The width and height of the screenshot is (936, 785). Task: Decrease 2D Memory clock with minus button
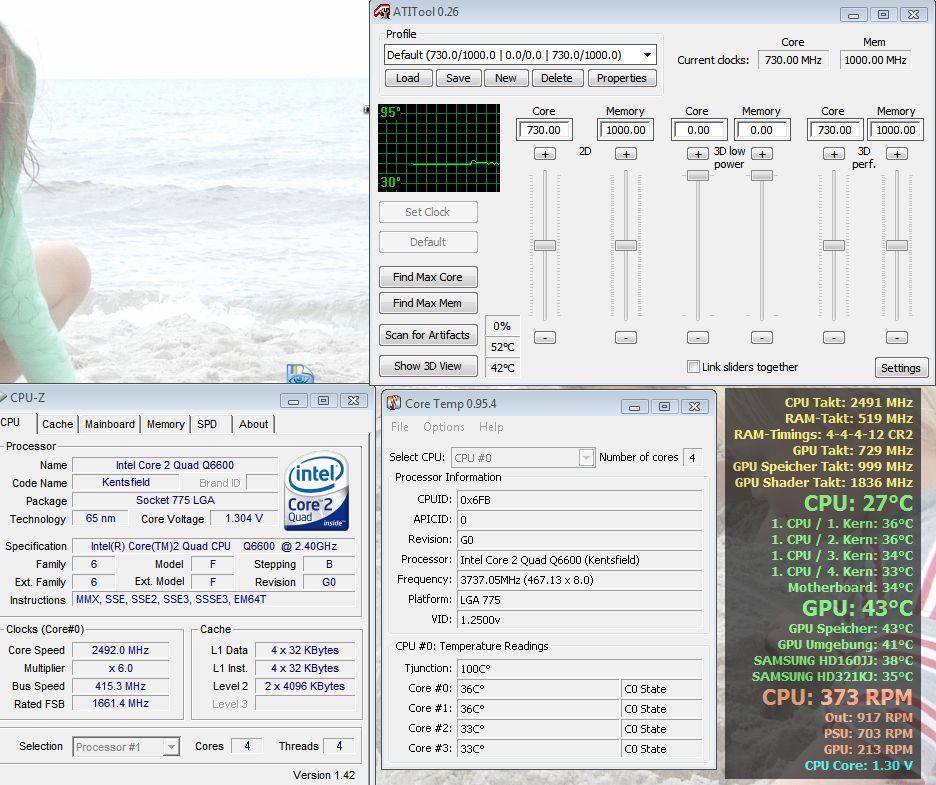coord(626,337)
